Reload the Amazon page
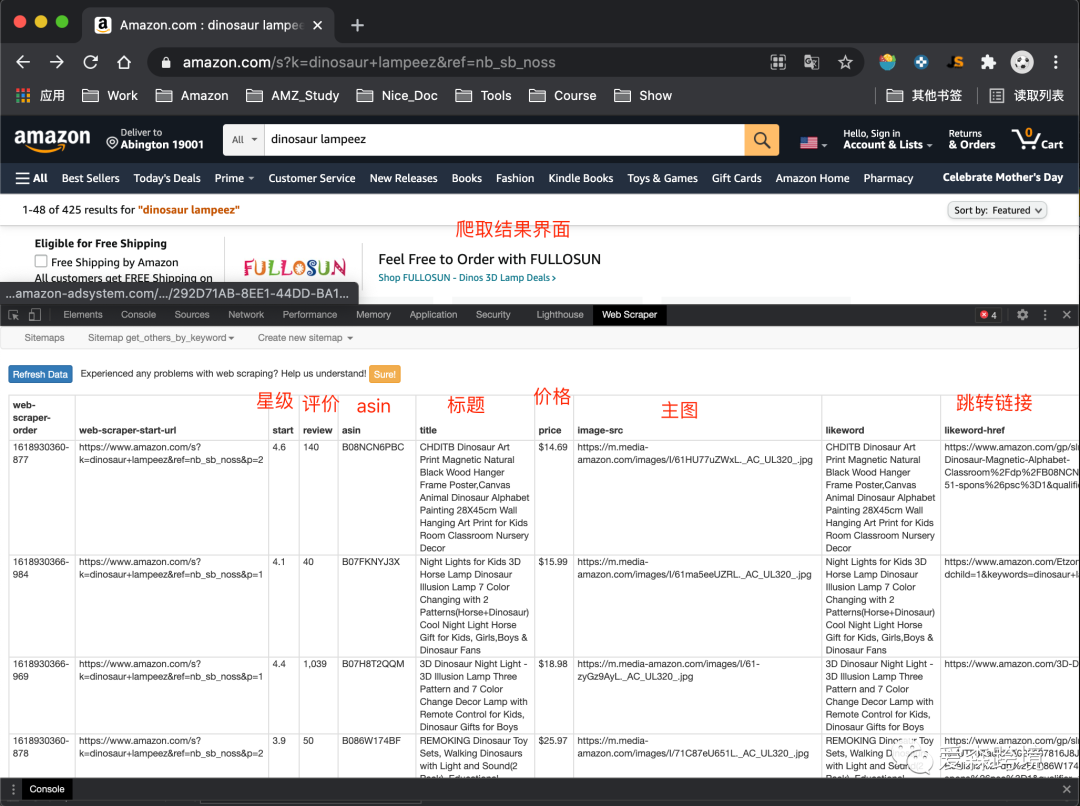This screenshot has width=1080, height=806. (x=90, y=62)
